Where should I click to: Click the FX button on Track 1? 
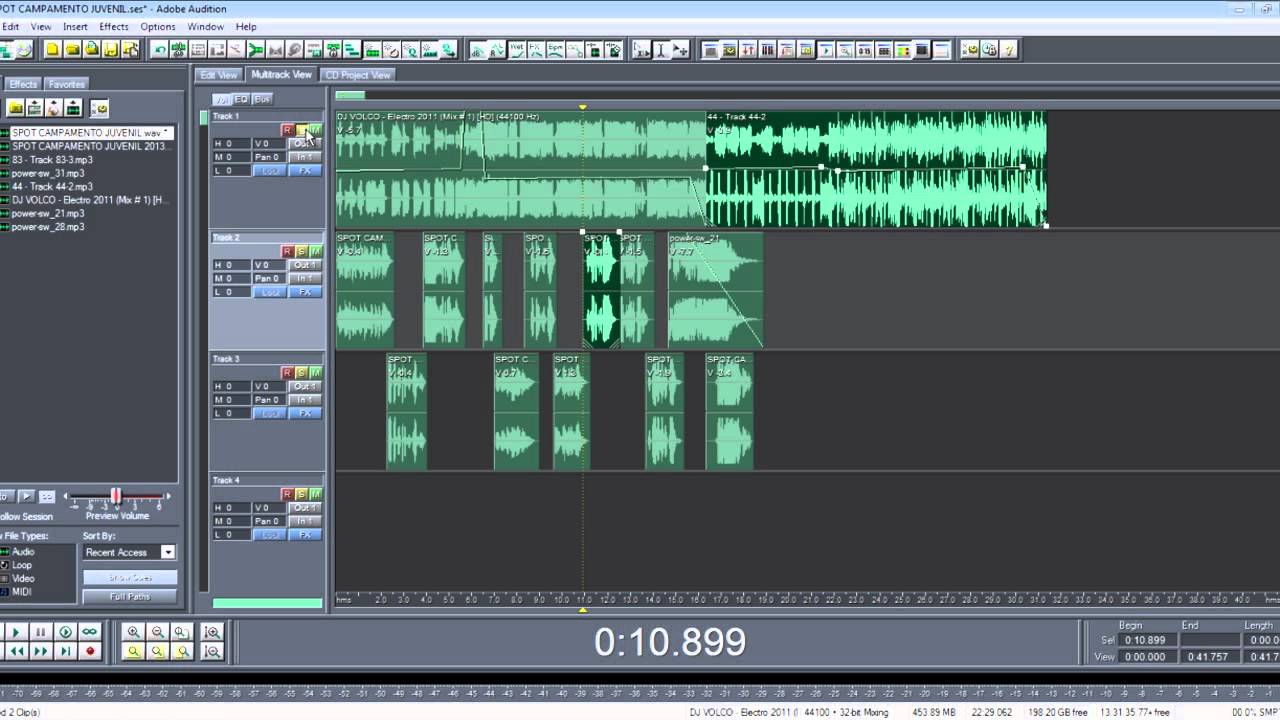pos(305,171)
